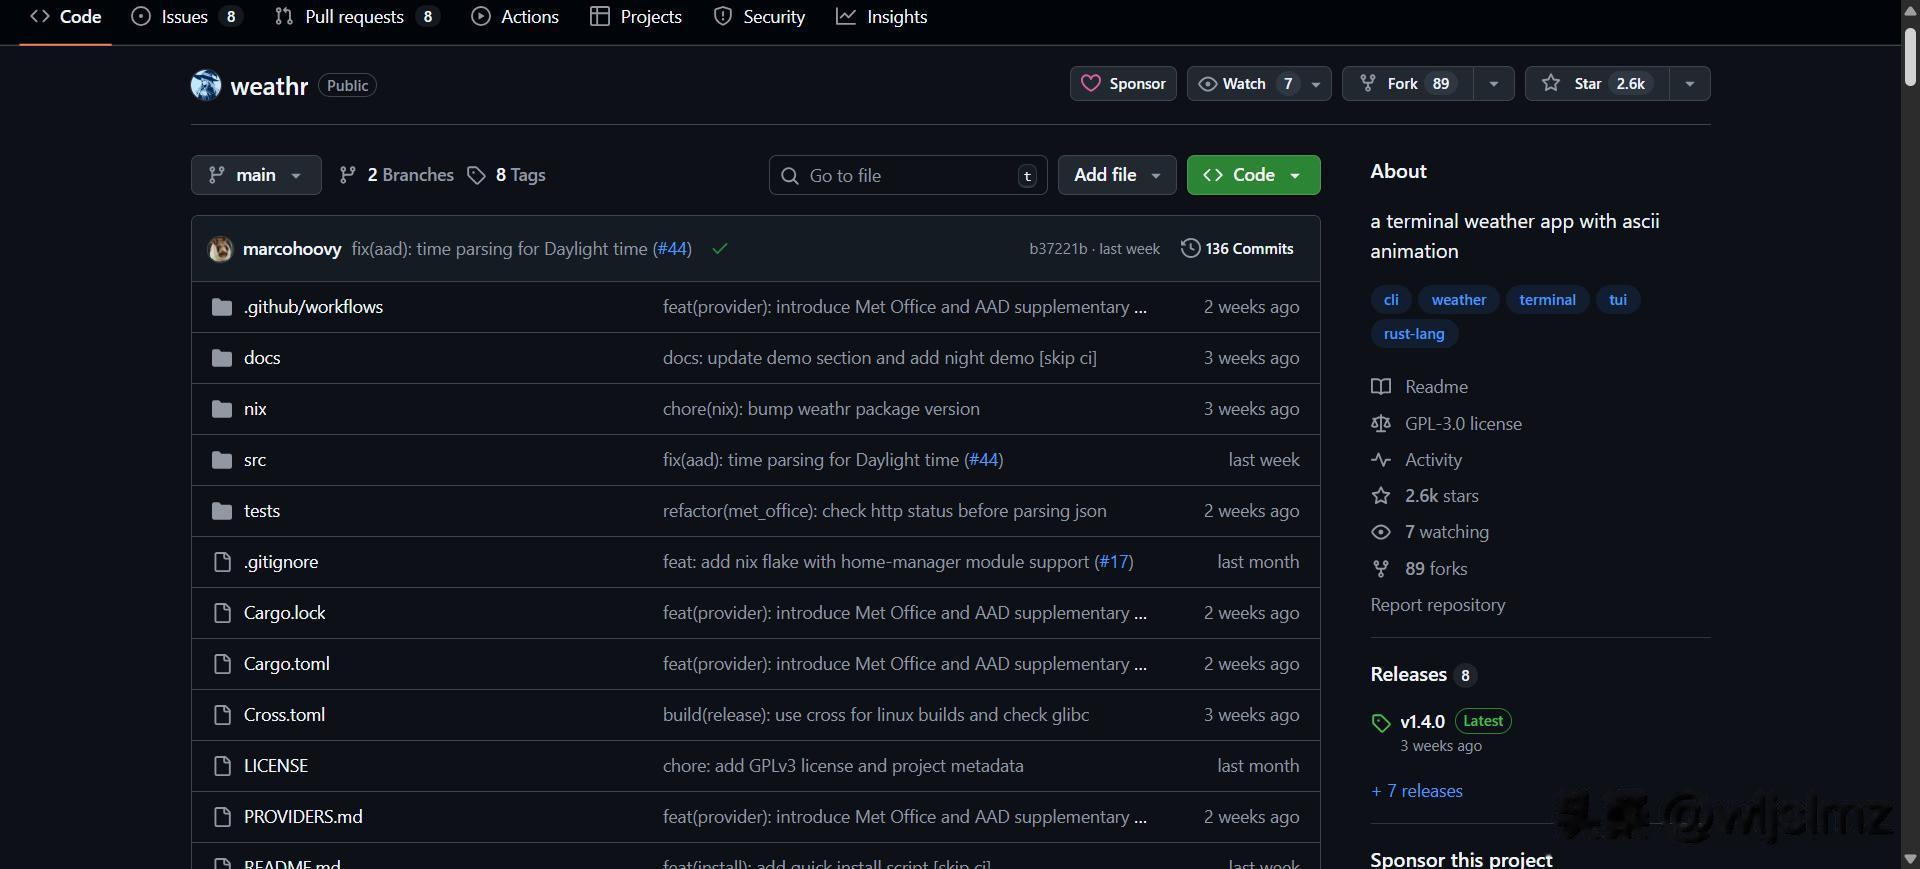Open the Issues tab
The width and height of the screenshot is (1920, 869).
coord(187,17)
